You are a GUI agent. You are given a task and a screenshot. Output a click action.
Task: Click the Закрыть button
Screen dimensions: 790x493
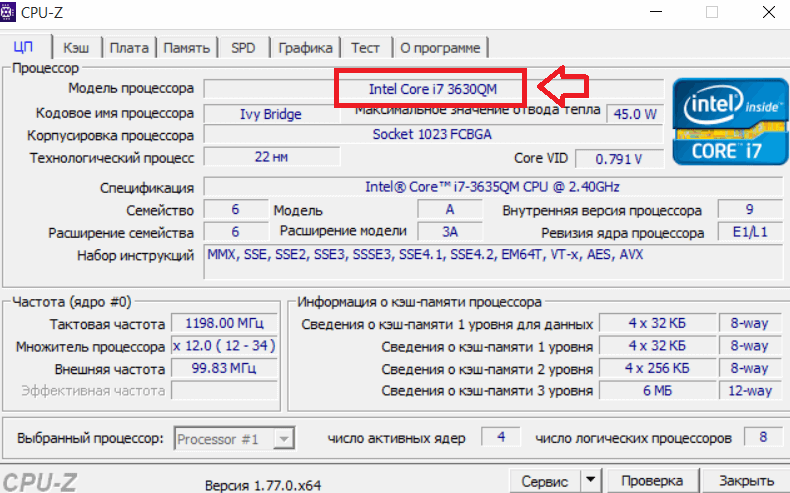pyautogui.click(x=746, y=481)
